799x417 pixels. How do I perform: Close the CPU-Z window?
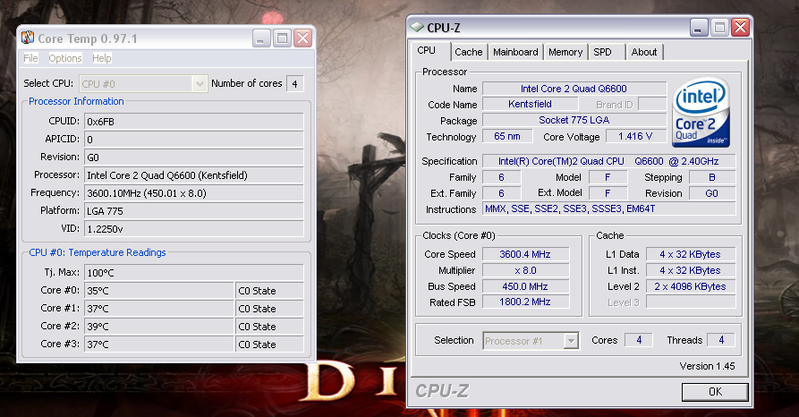tap(740, 27)
